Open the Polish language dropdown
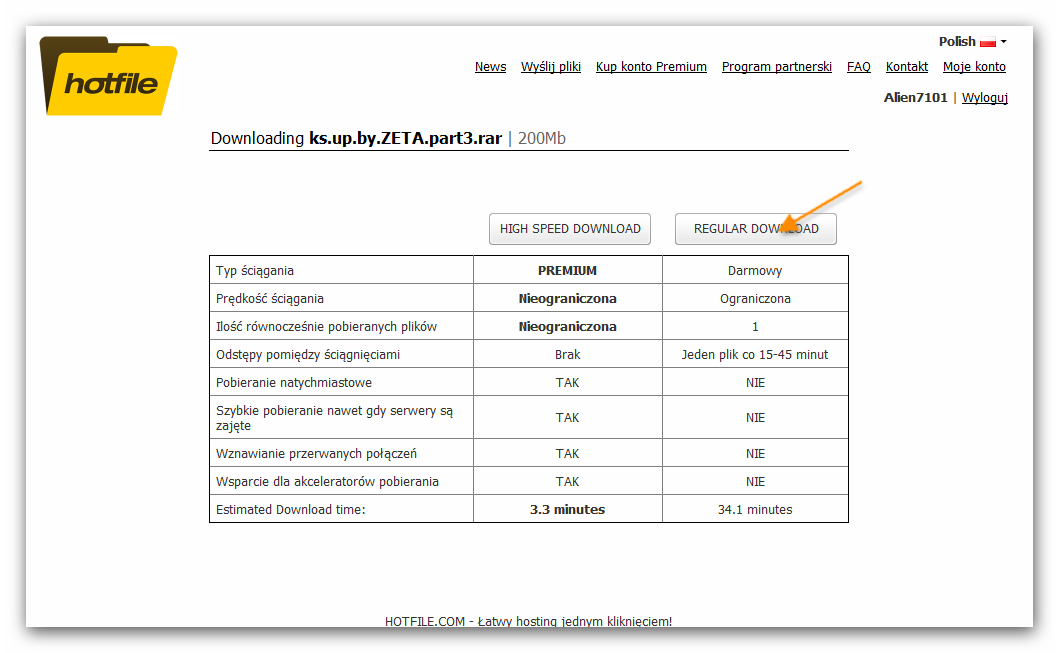 (x=972, y=42)
